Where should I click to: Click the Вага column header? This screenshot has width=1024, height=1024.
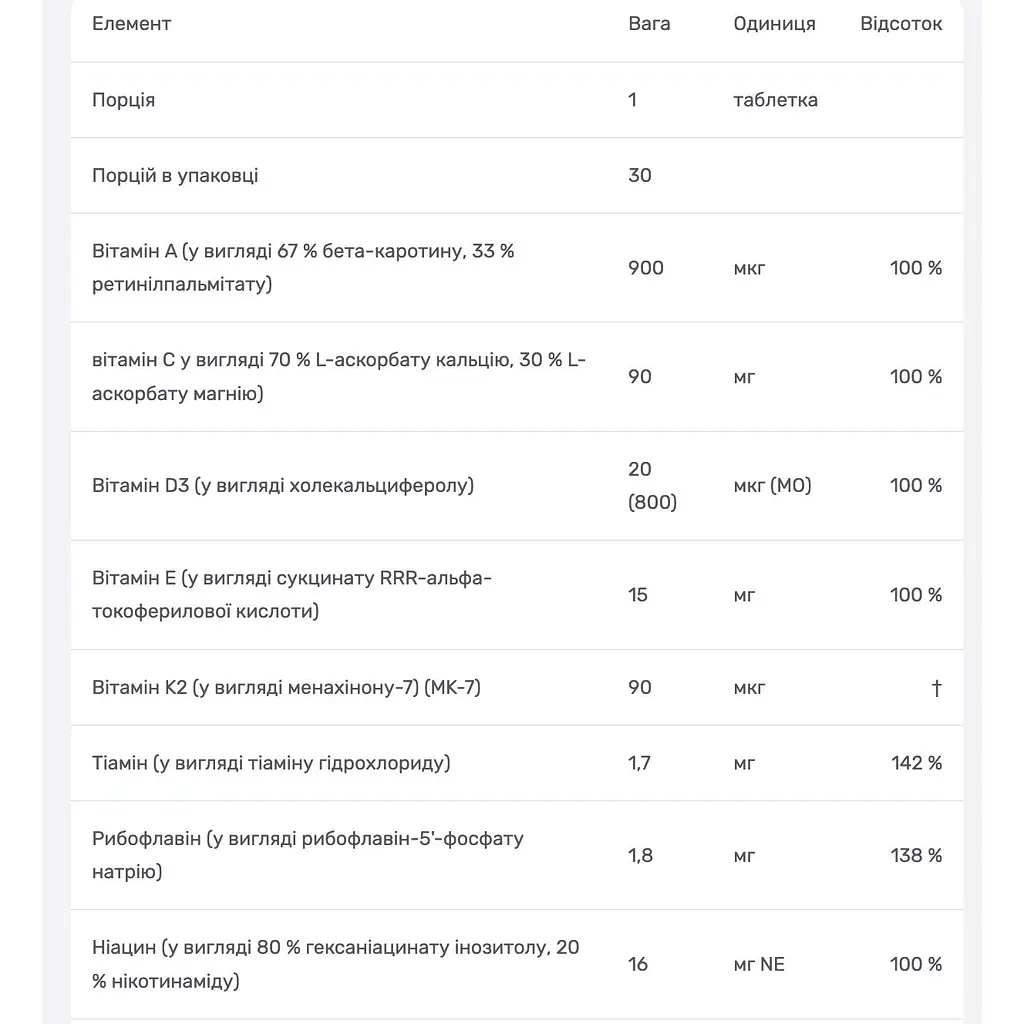[x=649, y=24]
